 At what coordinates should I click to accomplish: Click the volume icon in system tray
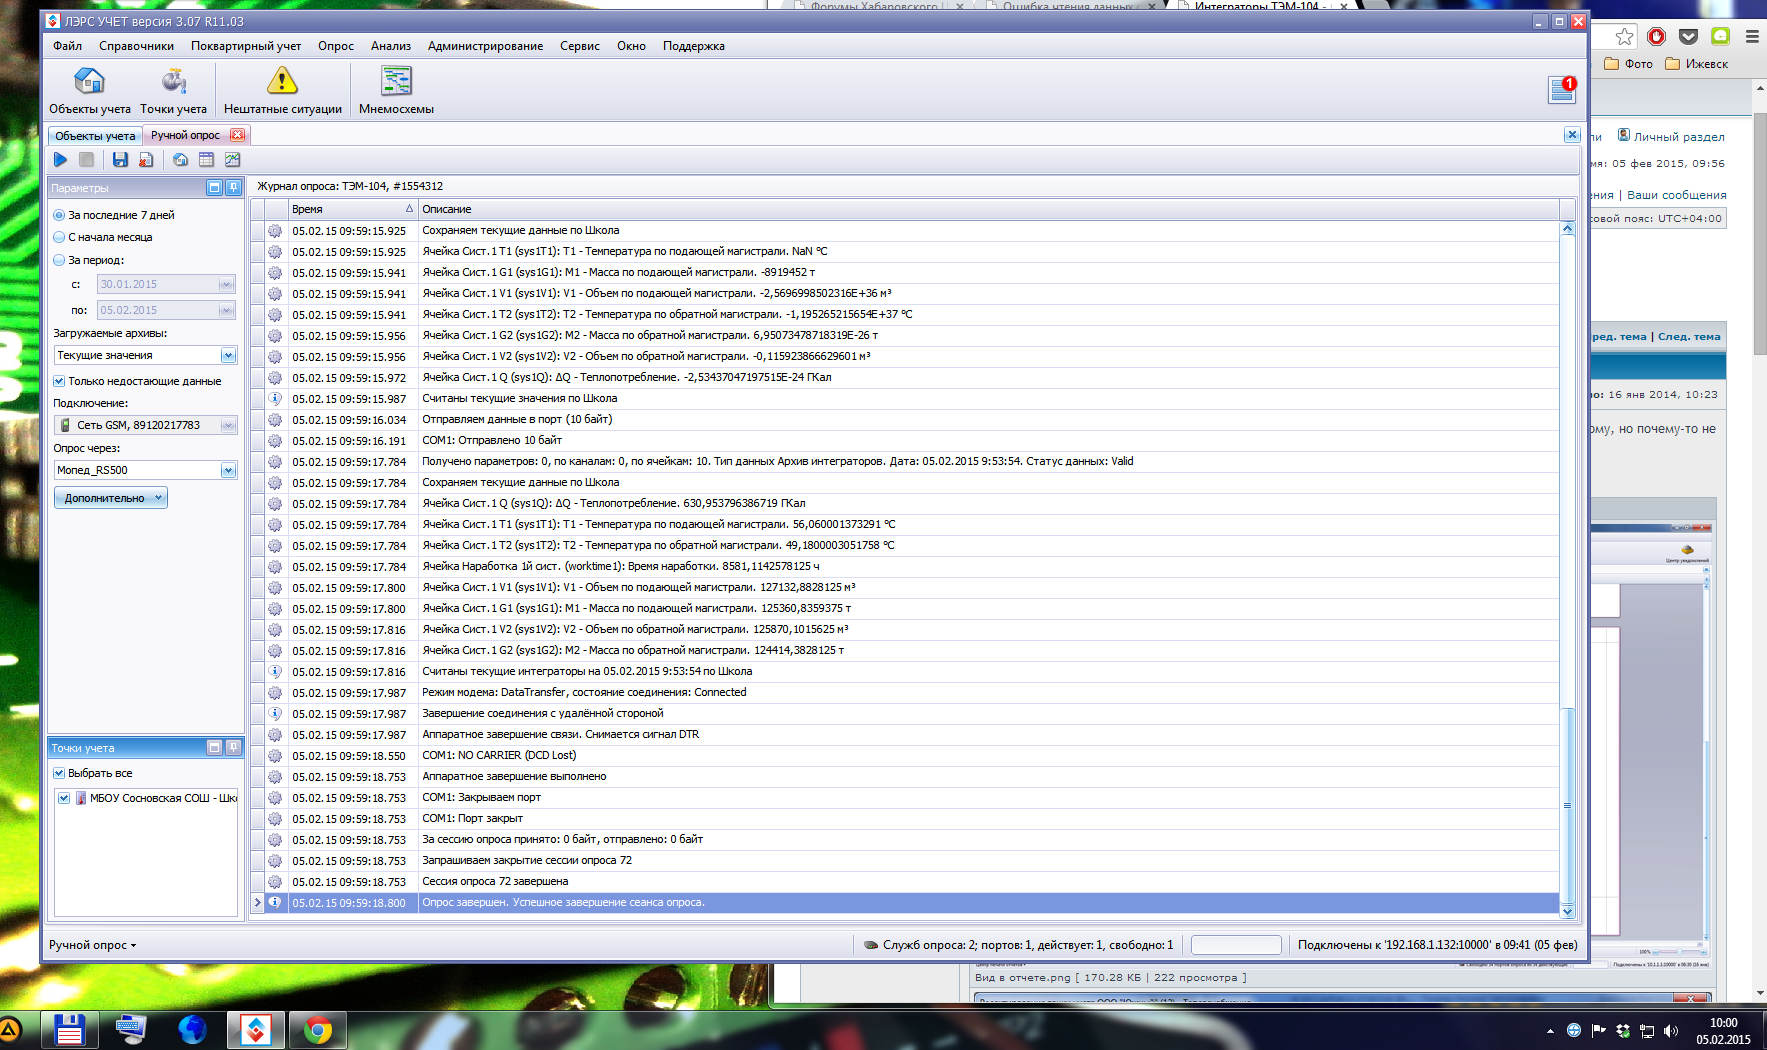[x=1670, y=1031]
